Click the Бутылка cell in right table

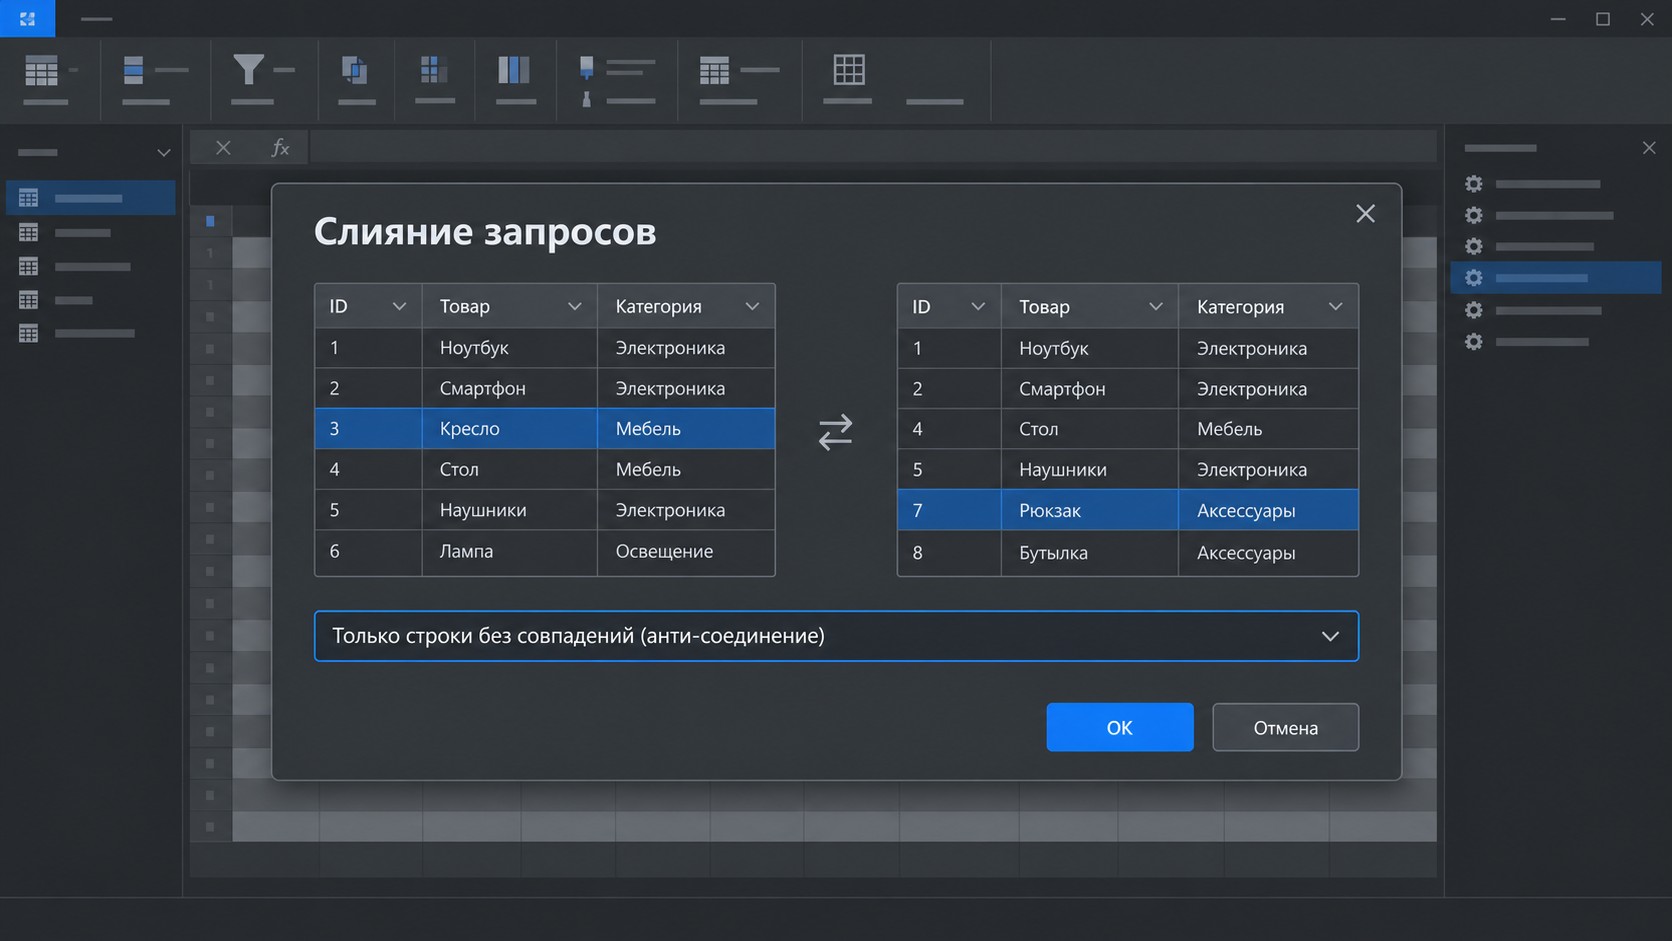coord(1089,552)
